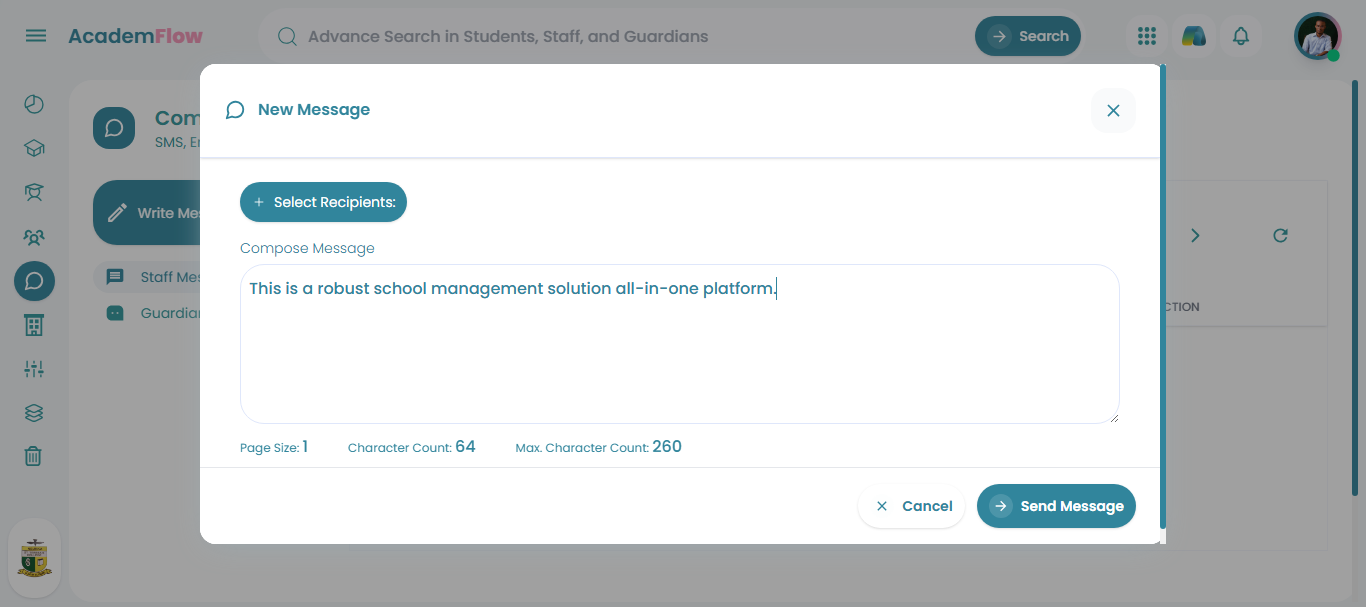The width and height of the screenshot is (1366, 607).
Task: Click the Send Message button
Action: 1056,506
